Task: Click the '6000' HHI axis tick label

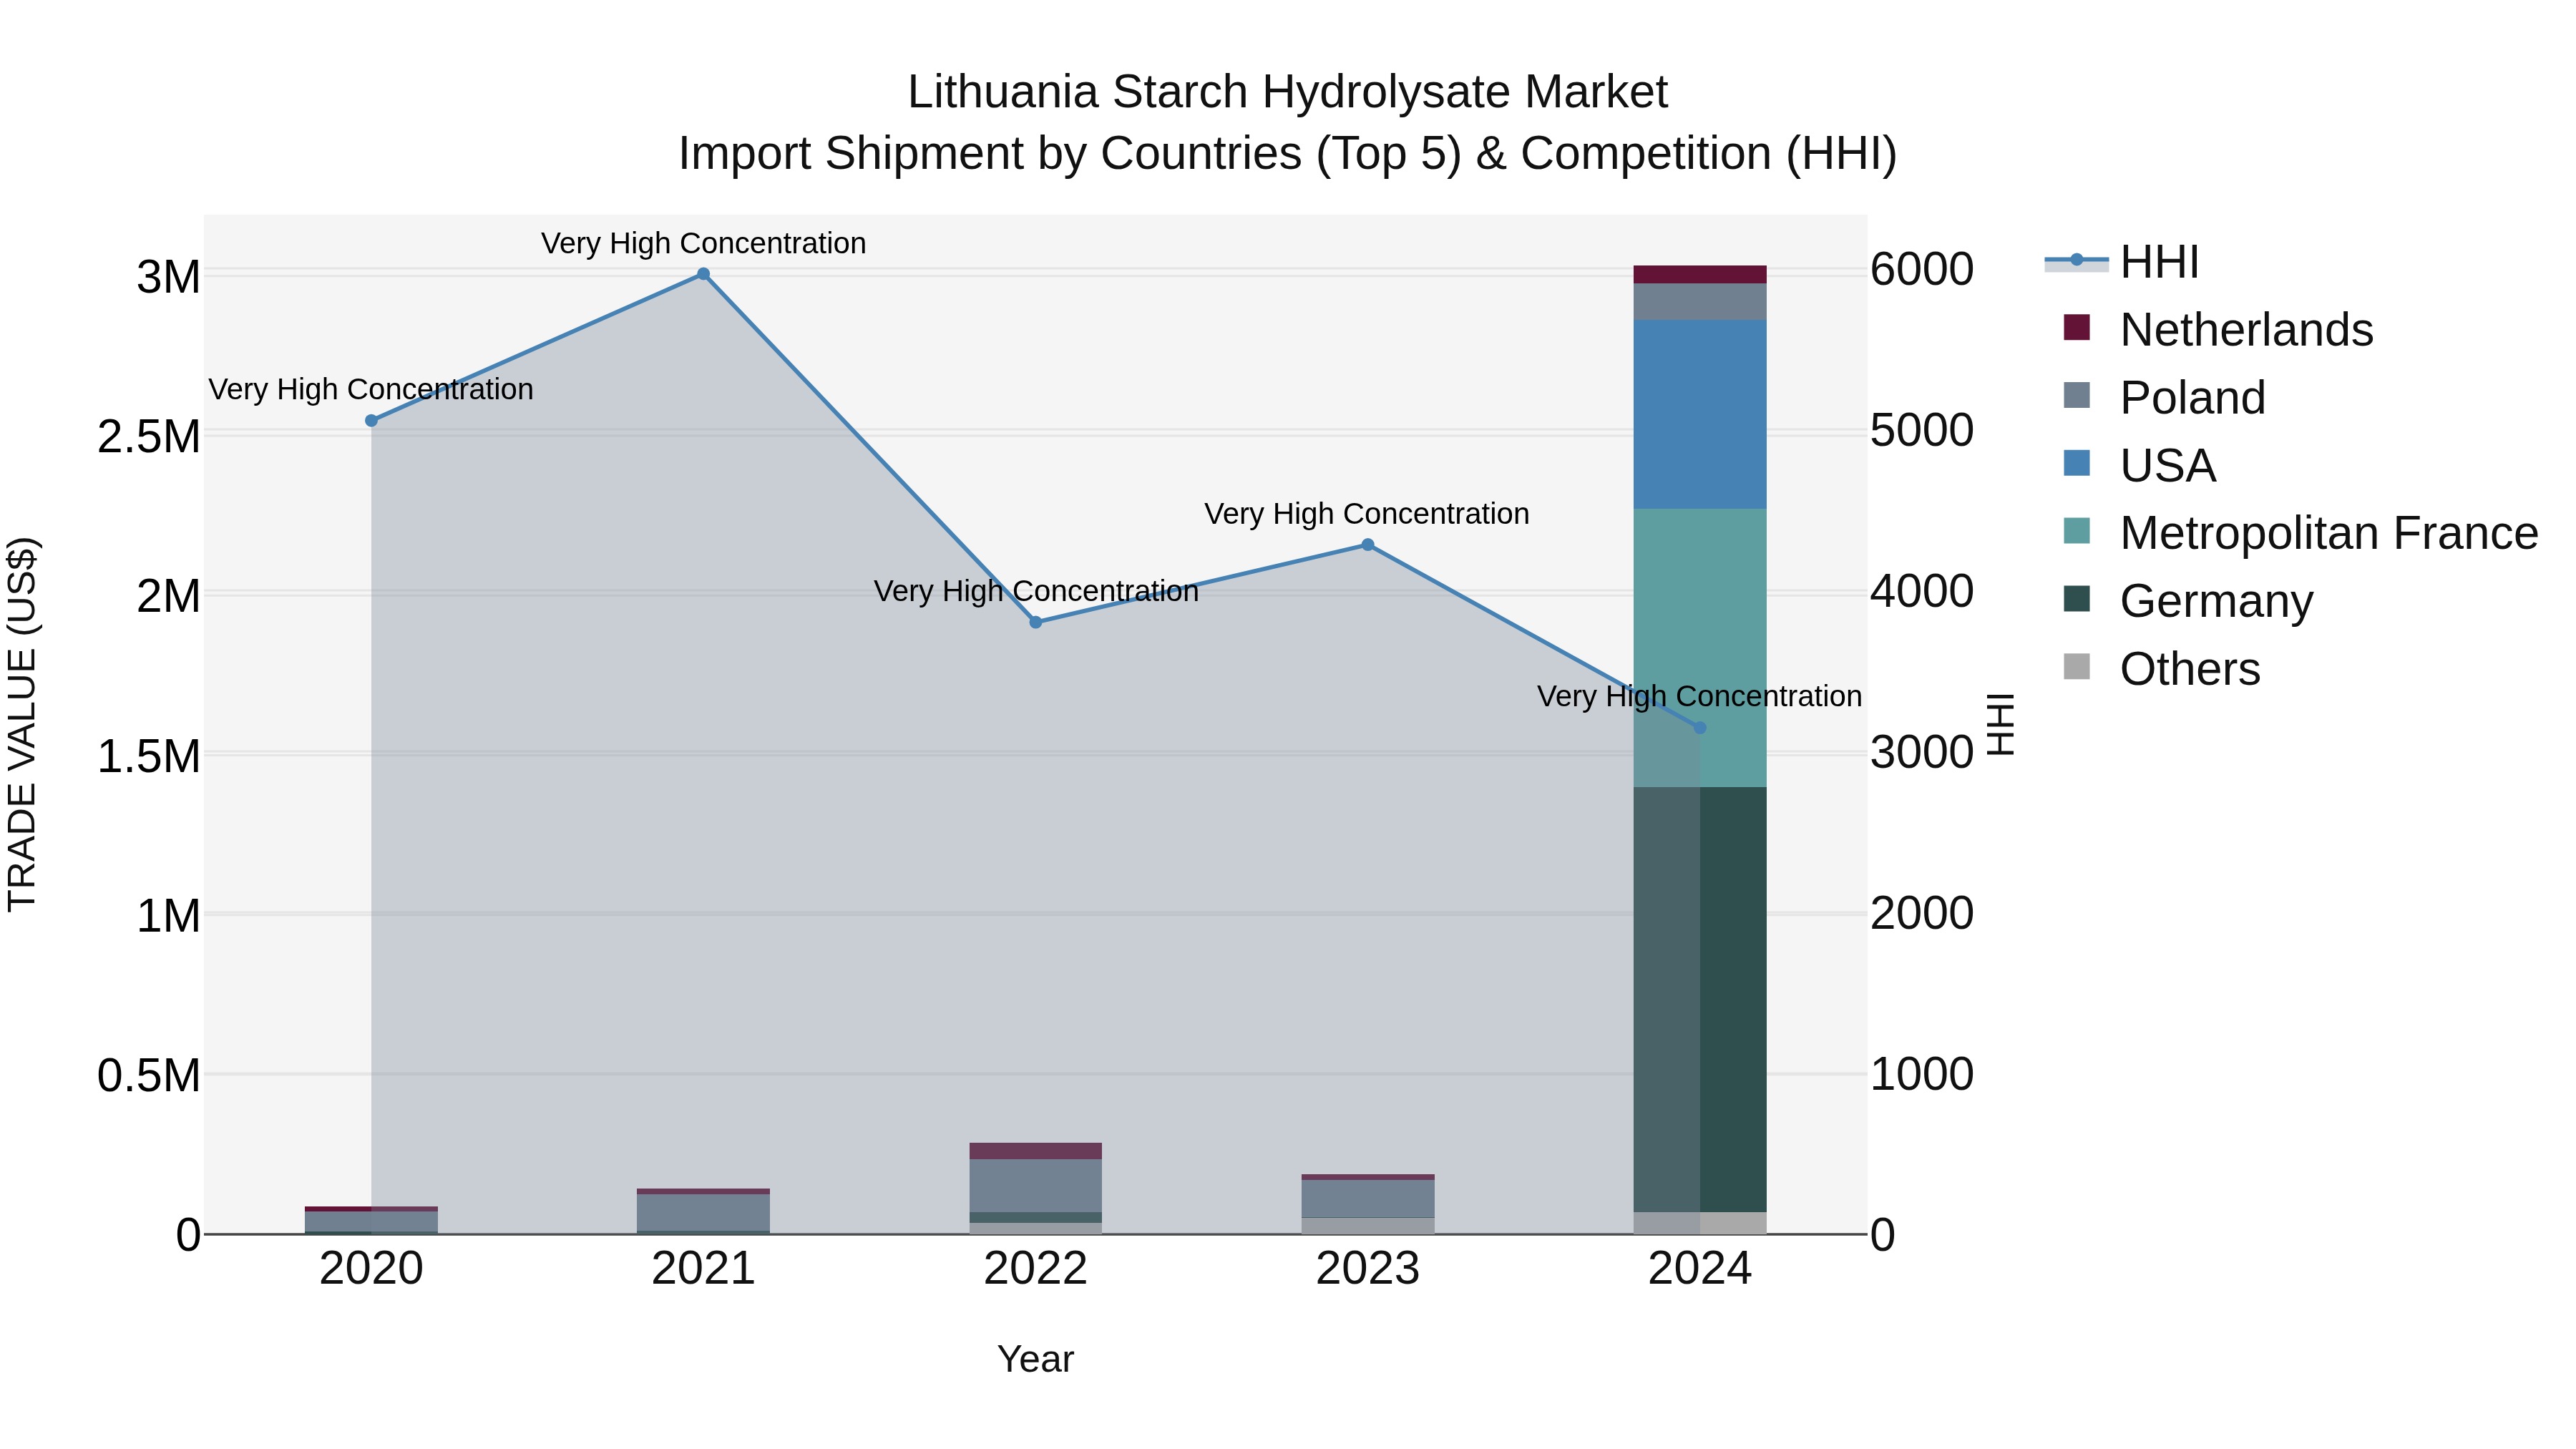Action: [1922, 270]
